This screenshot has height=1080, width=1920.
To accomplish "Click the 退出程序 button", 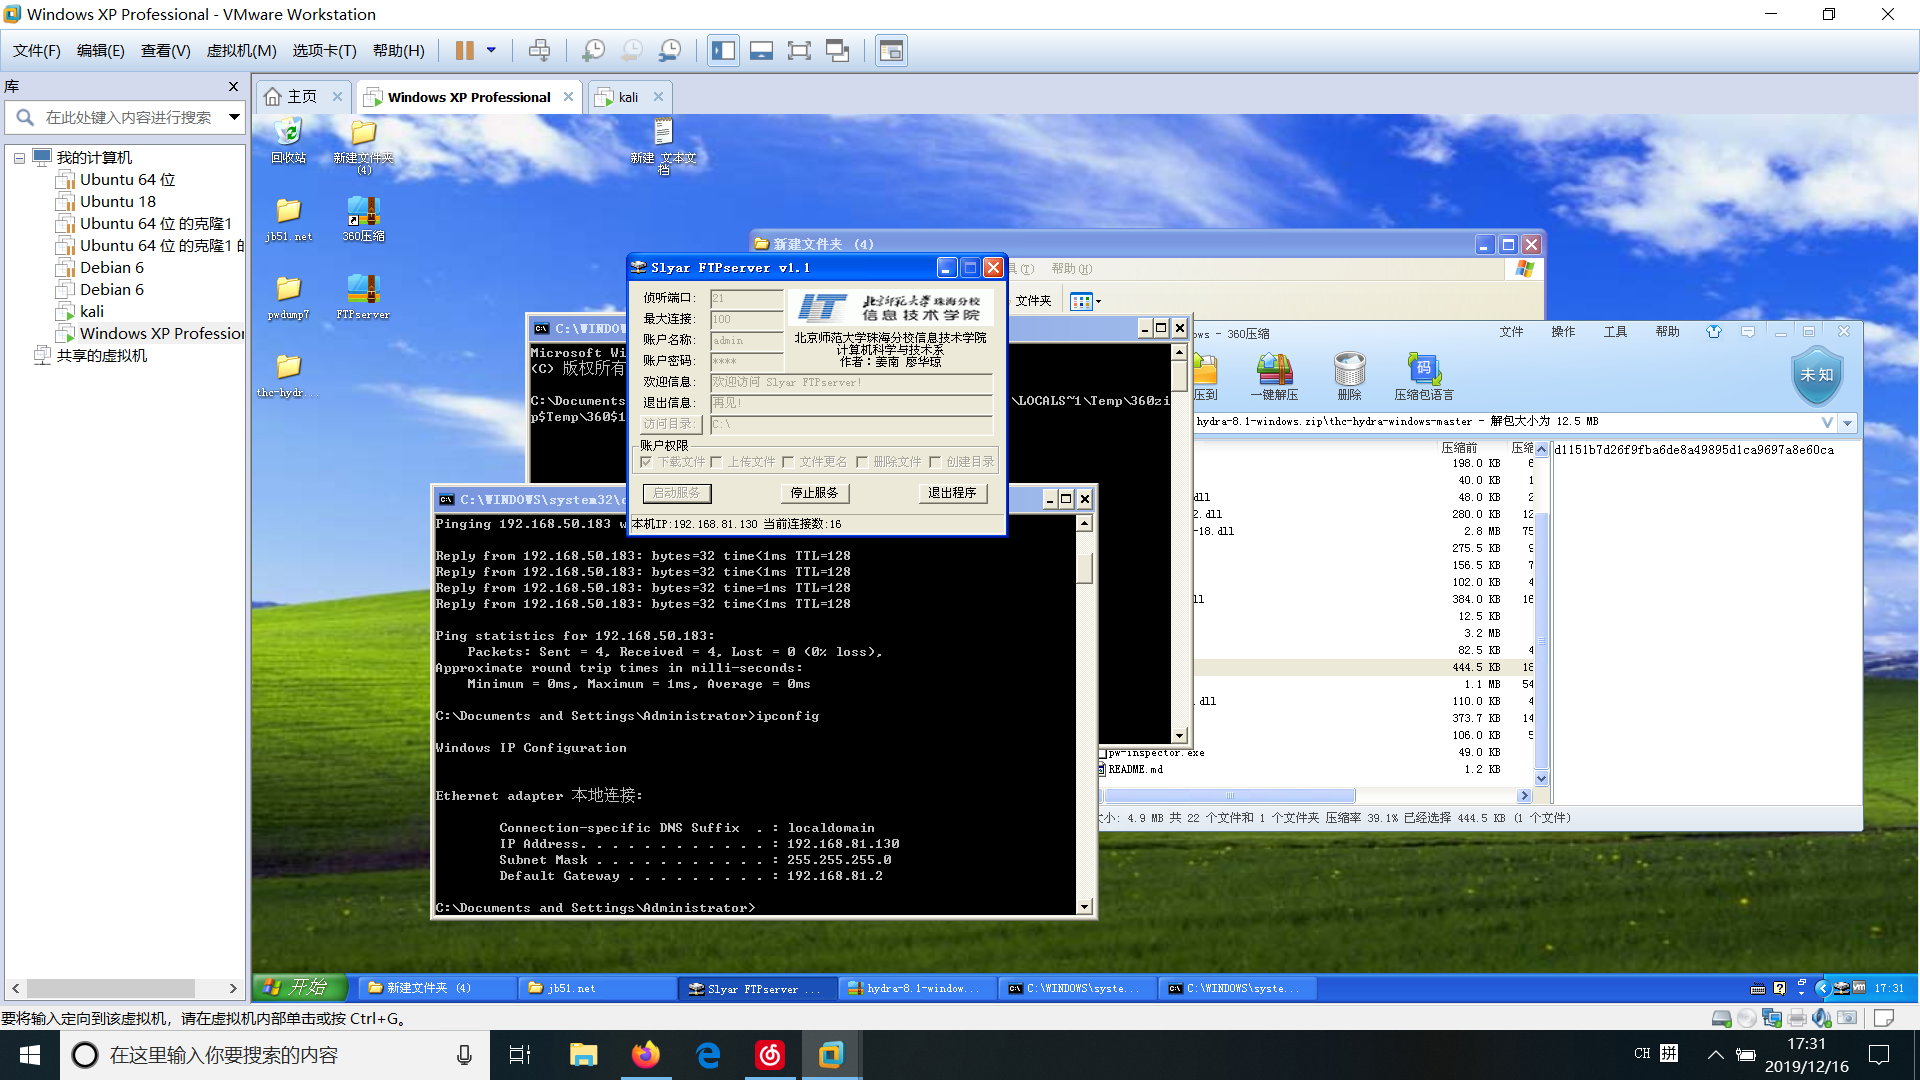I will [951, 493].
